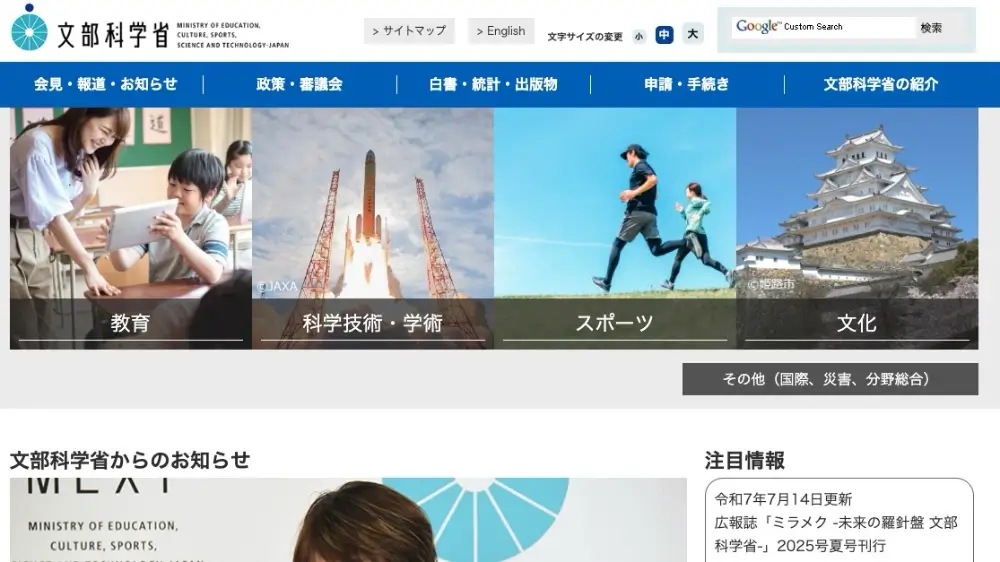Open the 文部科学省の紹介 menu
1000x562 pixels.
tap(881, 84)
